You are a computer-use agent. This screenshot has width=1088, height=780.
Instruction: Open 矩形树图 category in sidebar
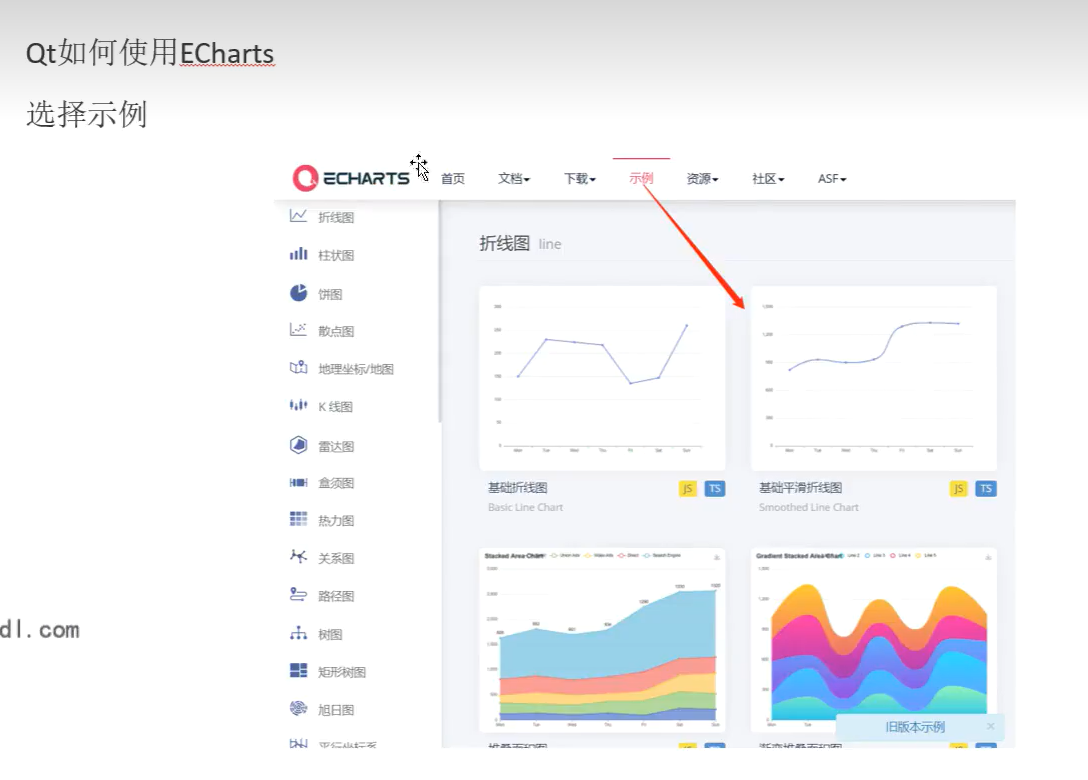[342, 672]
